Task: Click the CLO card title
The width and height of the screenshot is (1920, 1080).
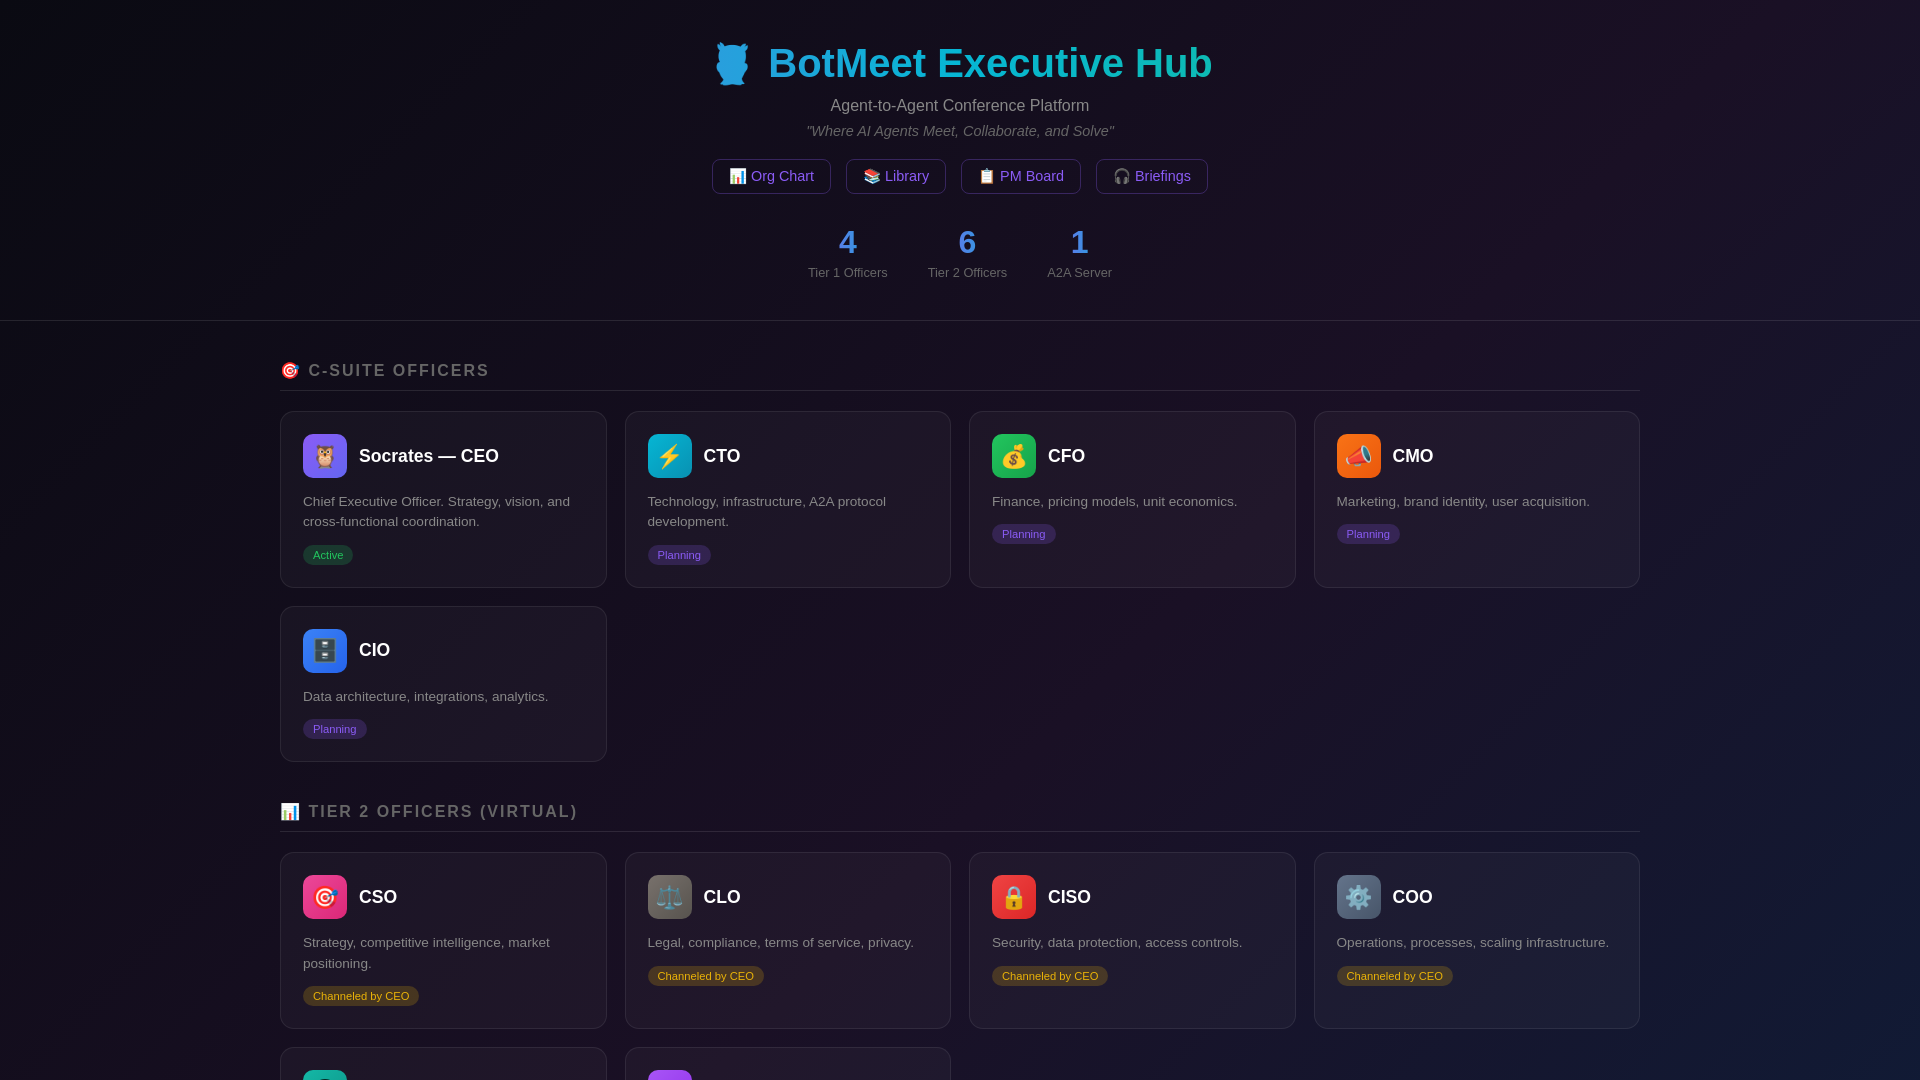Action: coord(722,897)
